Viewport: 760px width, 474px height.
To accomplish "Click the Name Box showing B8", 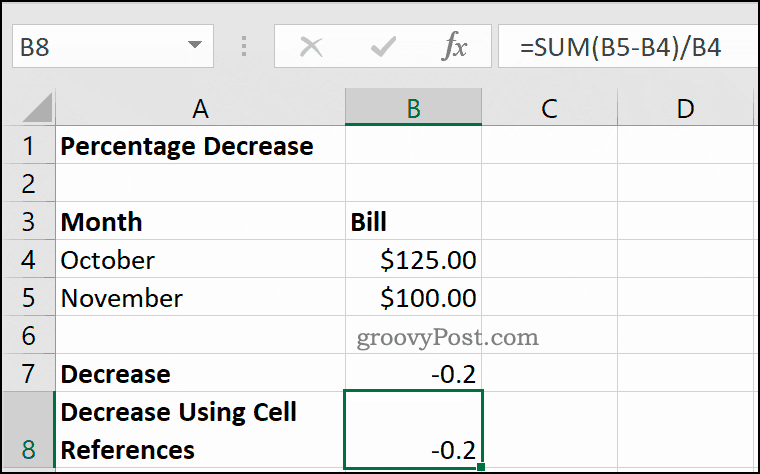I will click(112, 46).
